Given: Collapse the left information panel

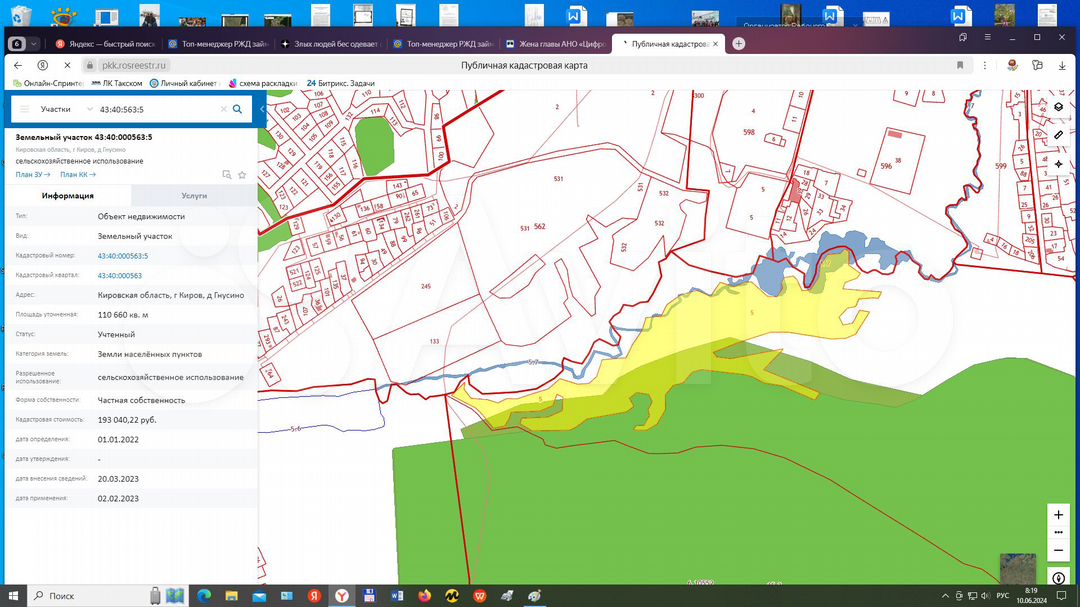Looking at the screenshot, I should pyautogui.click(x=262, y=109).
